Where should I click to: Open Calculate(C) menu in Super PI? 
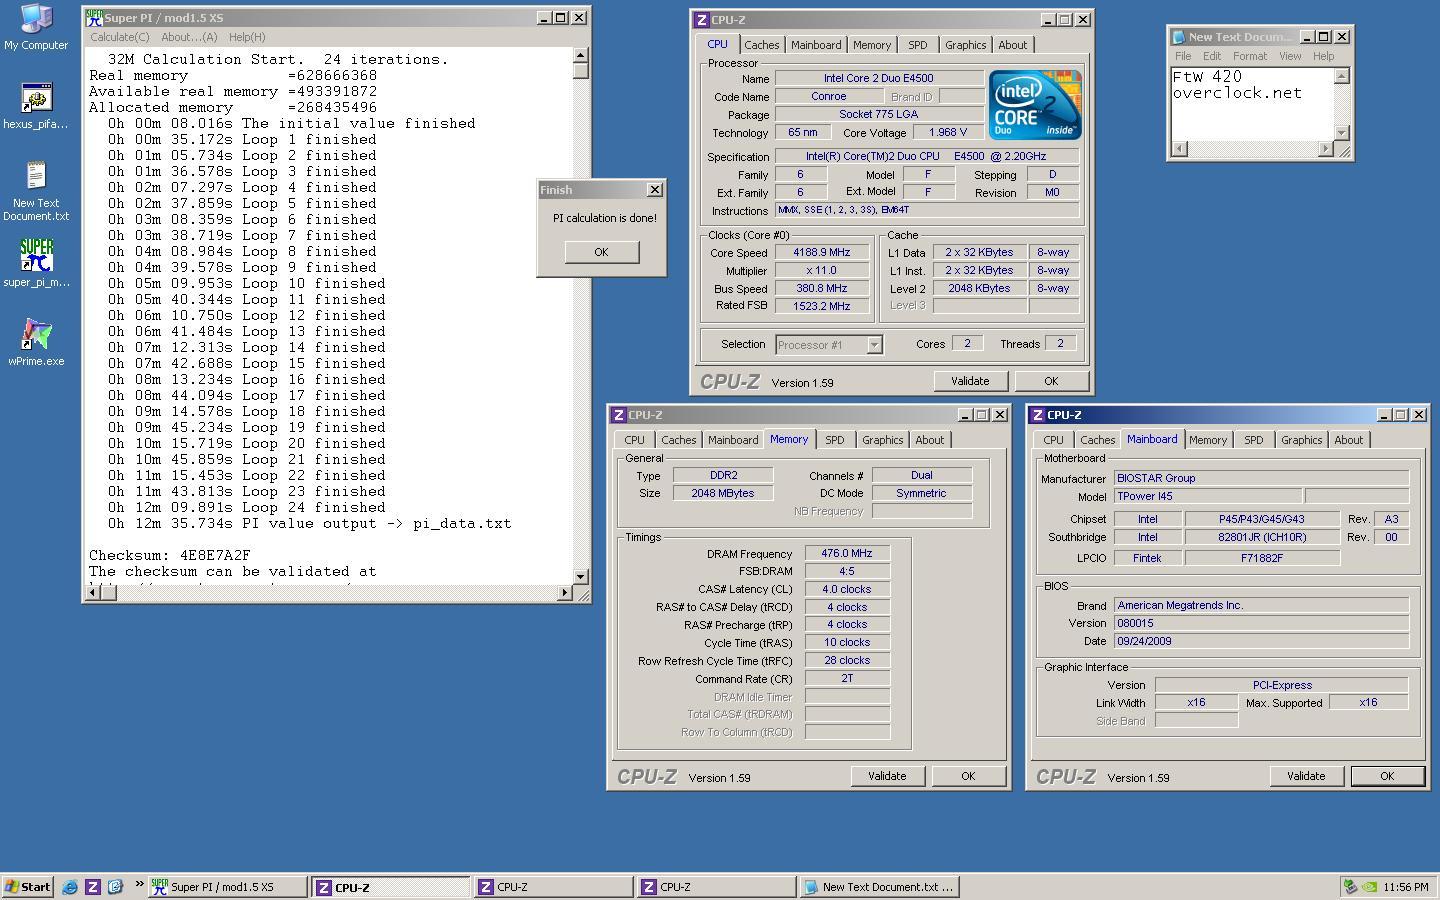120,37
